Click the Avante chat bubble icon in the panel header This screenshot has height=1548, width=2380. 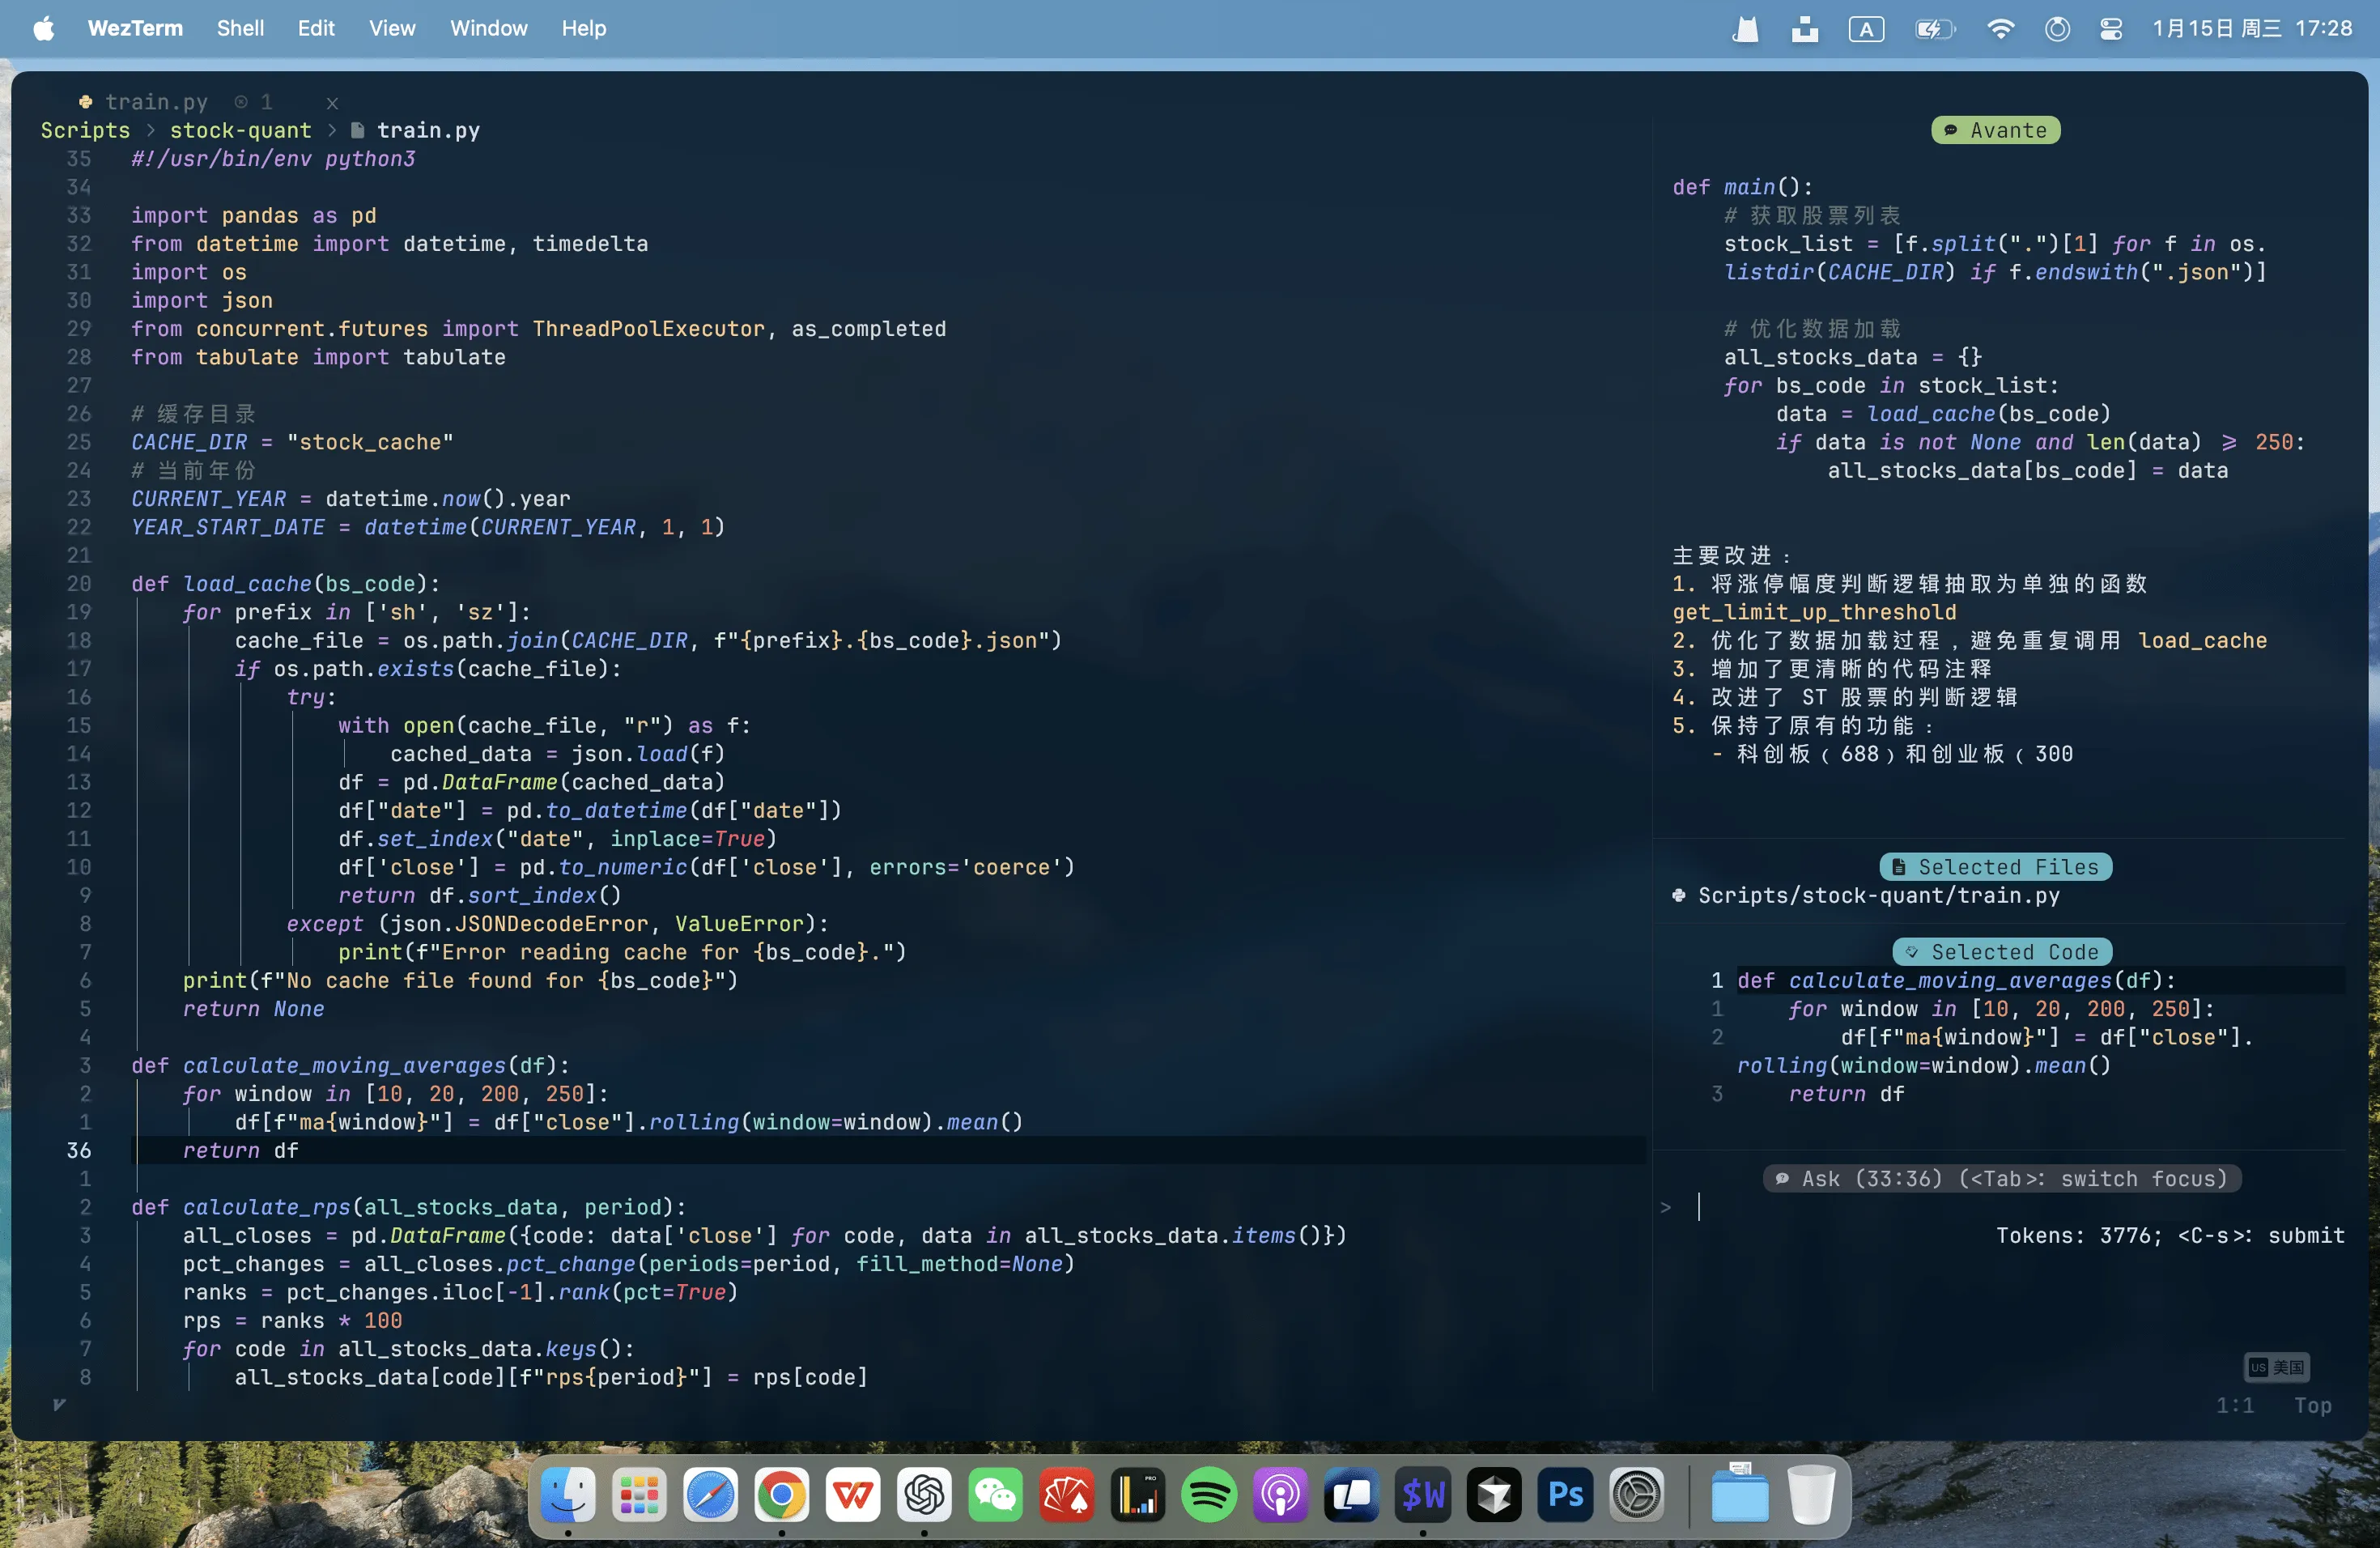click(1952, 130)
